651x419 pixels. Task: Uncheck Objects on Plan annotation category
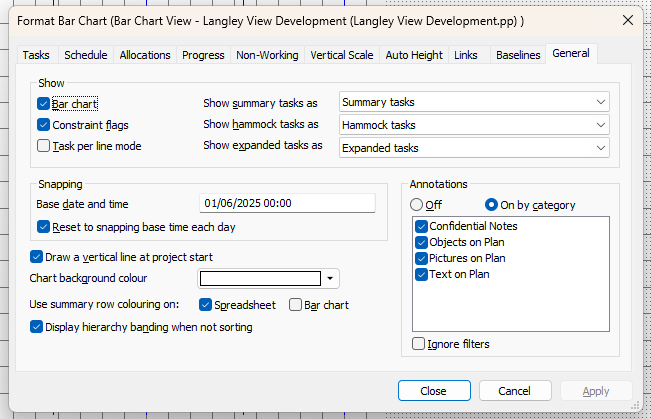pyautogui.click(x=421, y=243)
